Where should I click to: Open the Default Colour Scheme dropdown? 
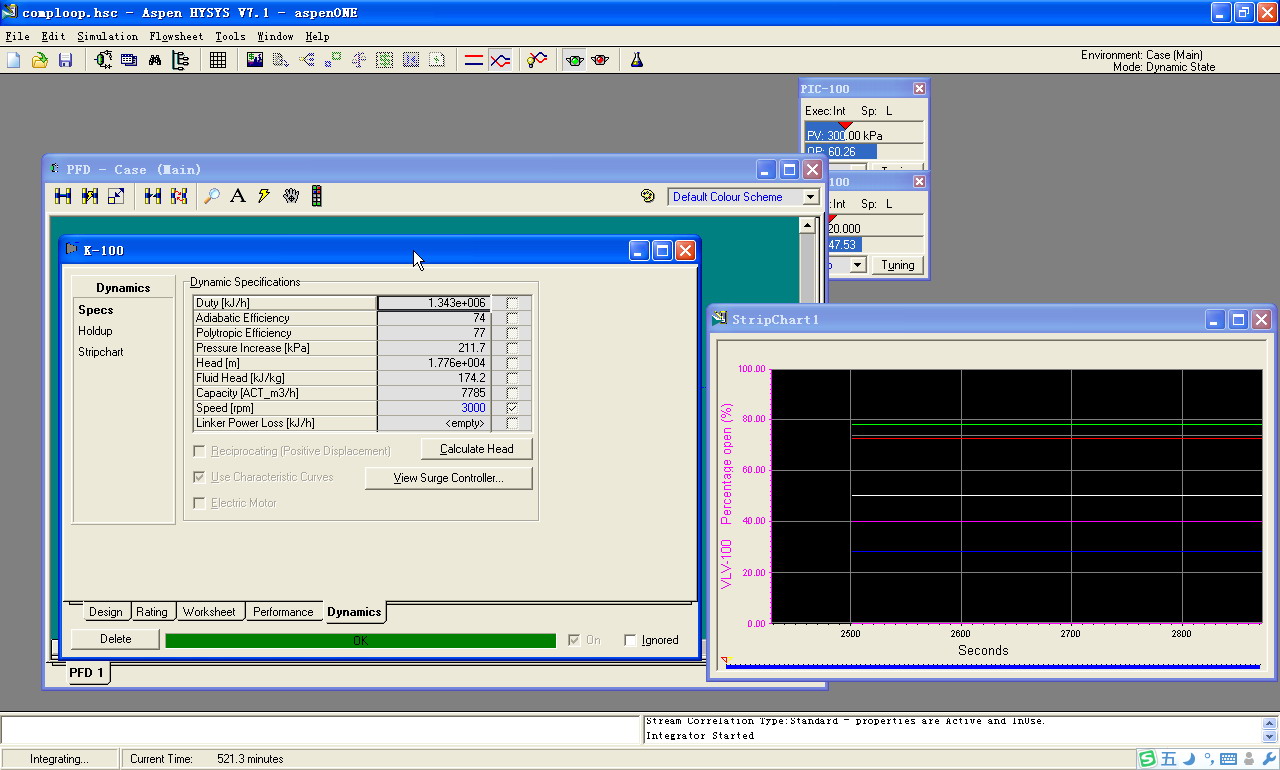(x=811, y=197)
